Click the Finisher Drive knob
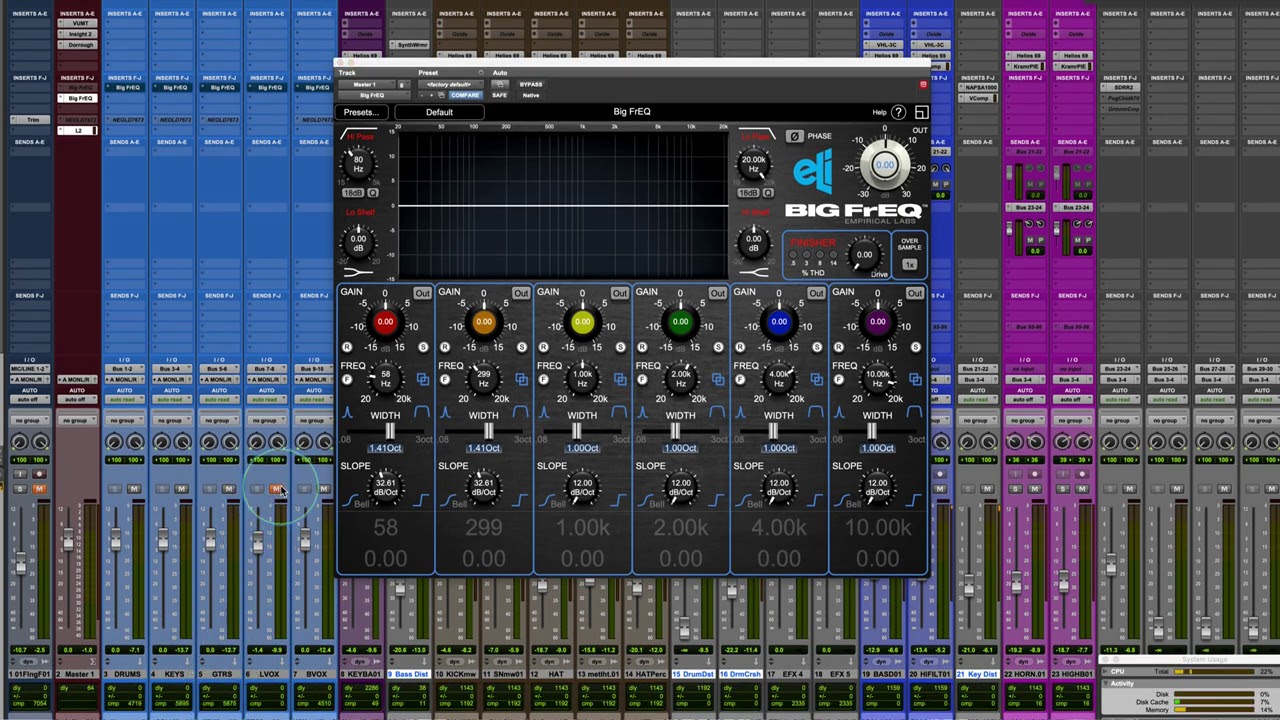Viewport: 1280px width, 720px height. pos(864,256)
